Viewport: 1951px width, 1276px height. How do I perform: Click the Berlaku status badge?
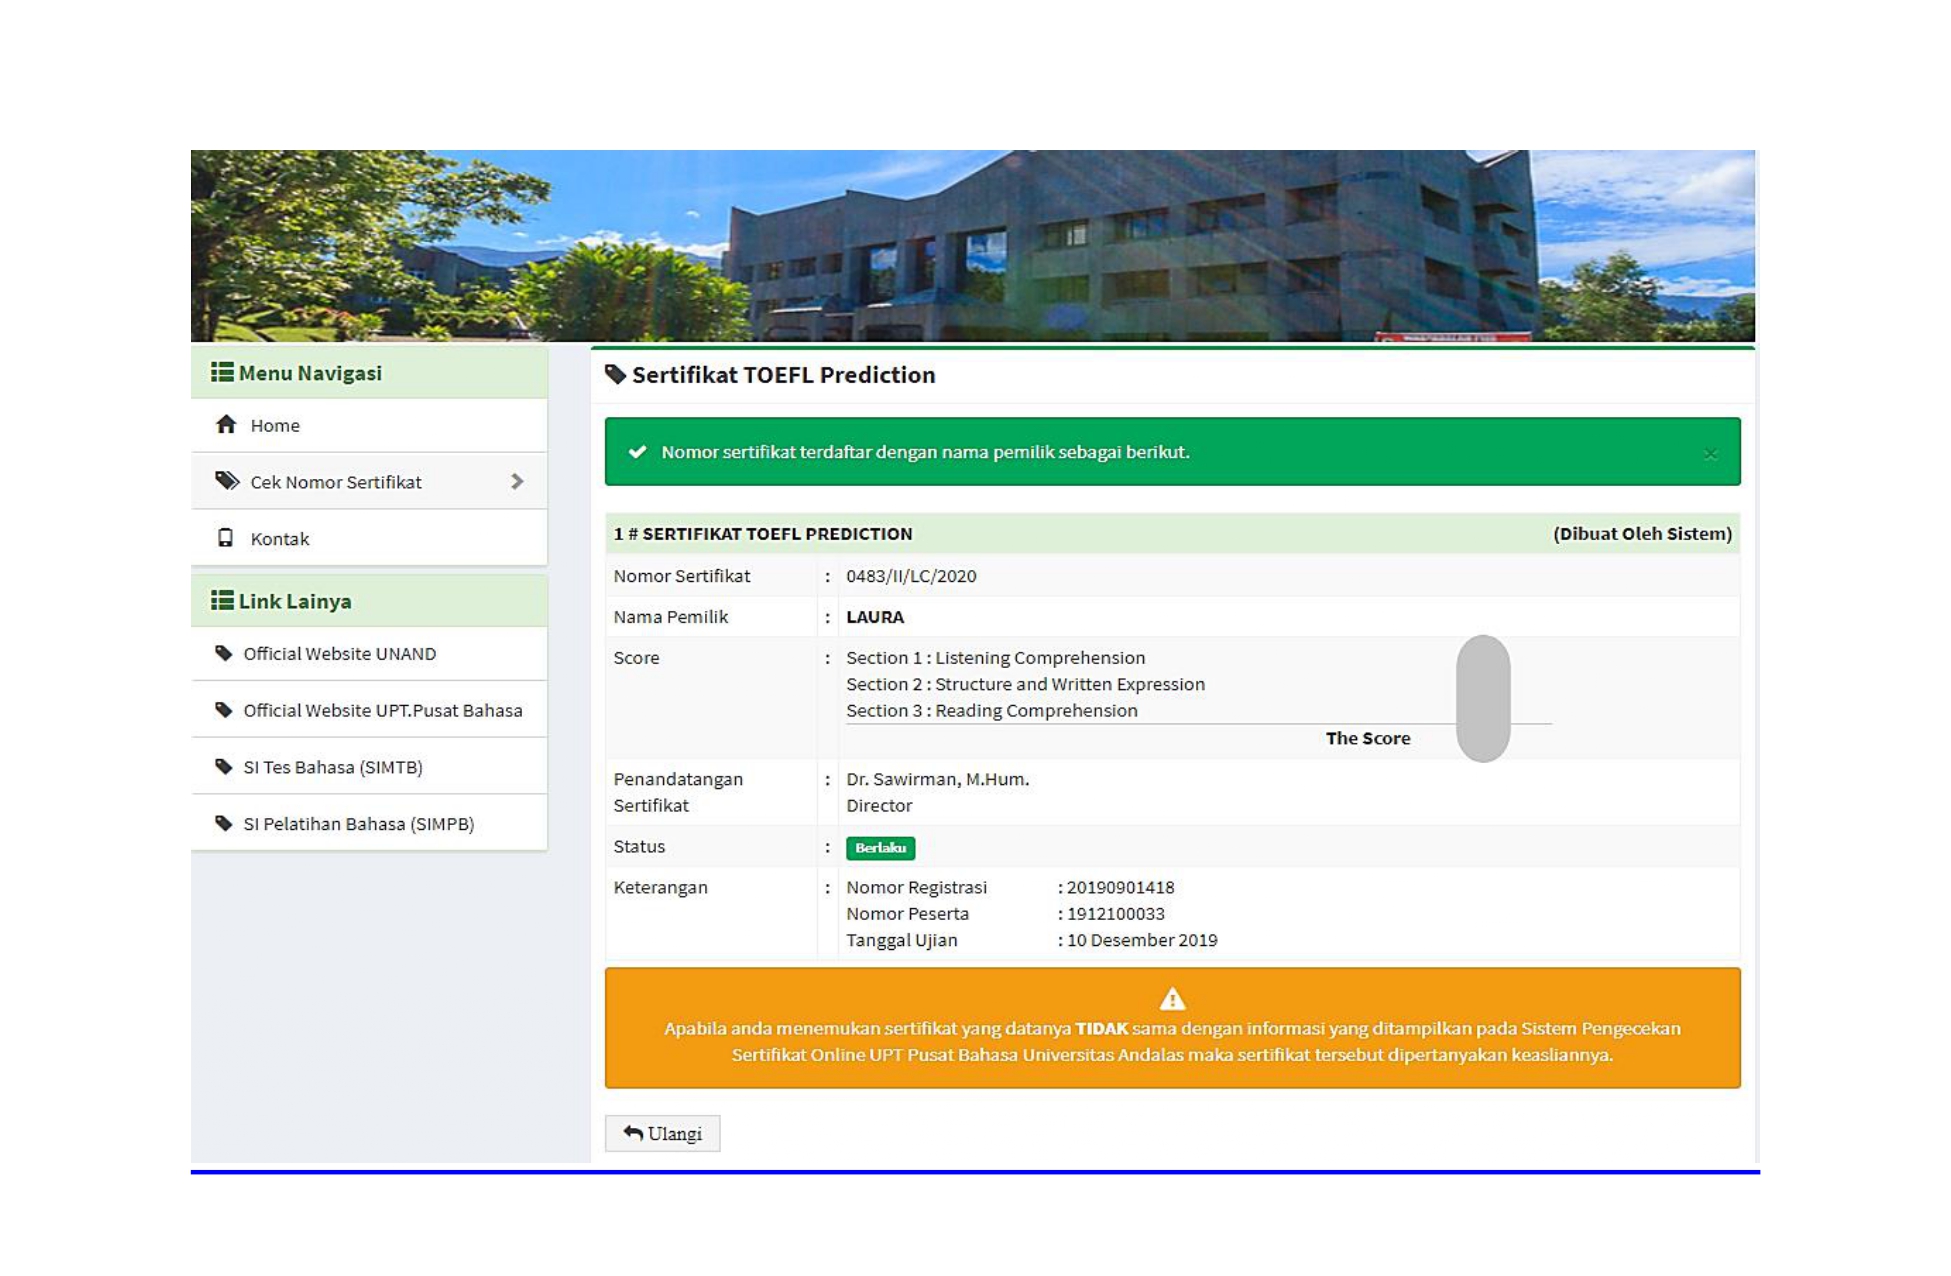click(880, 848)
